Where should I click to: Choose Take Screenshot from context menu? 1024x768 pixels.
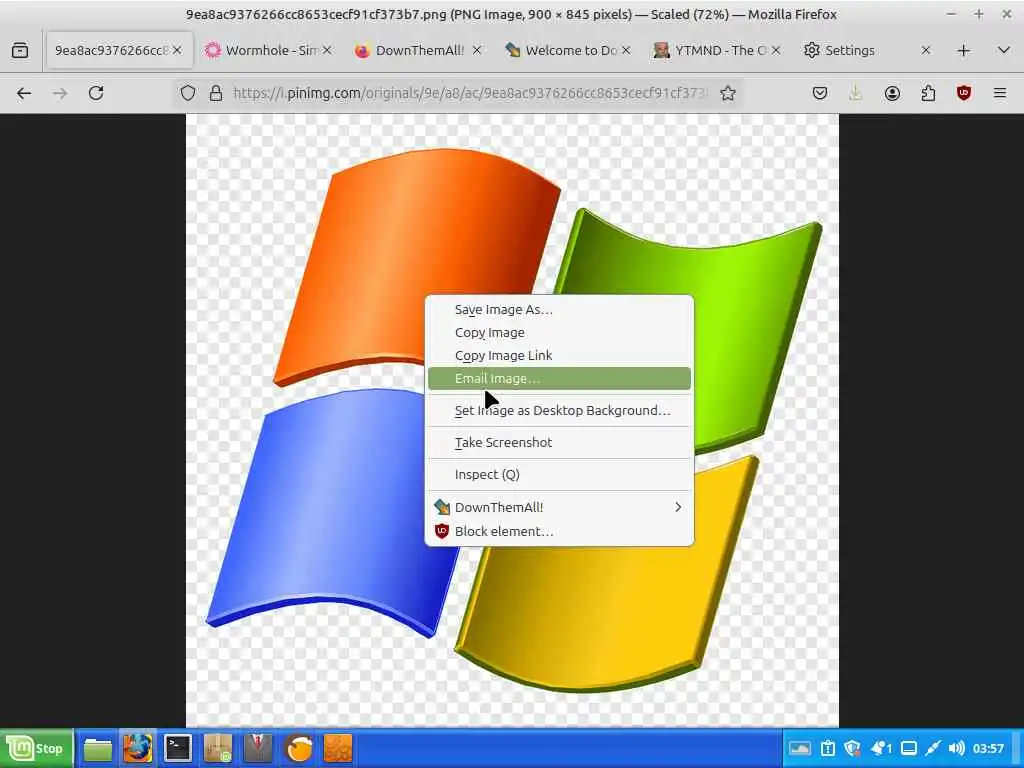[559, 442]
